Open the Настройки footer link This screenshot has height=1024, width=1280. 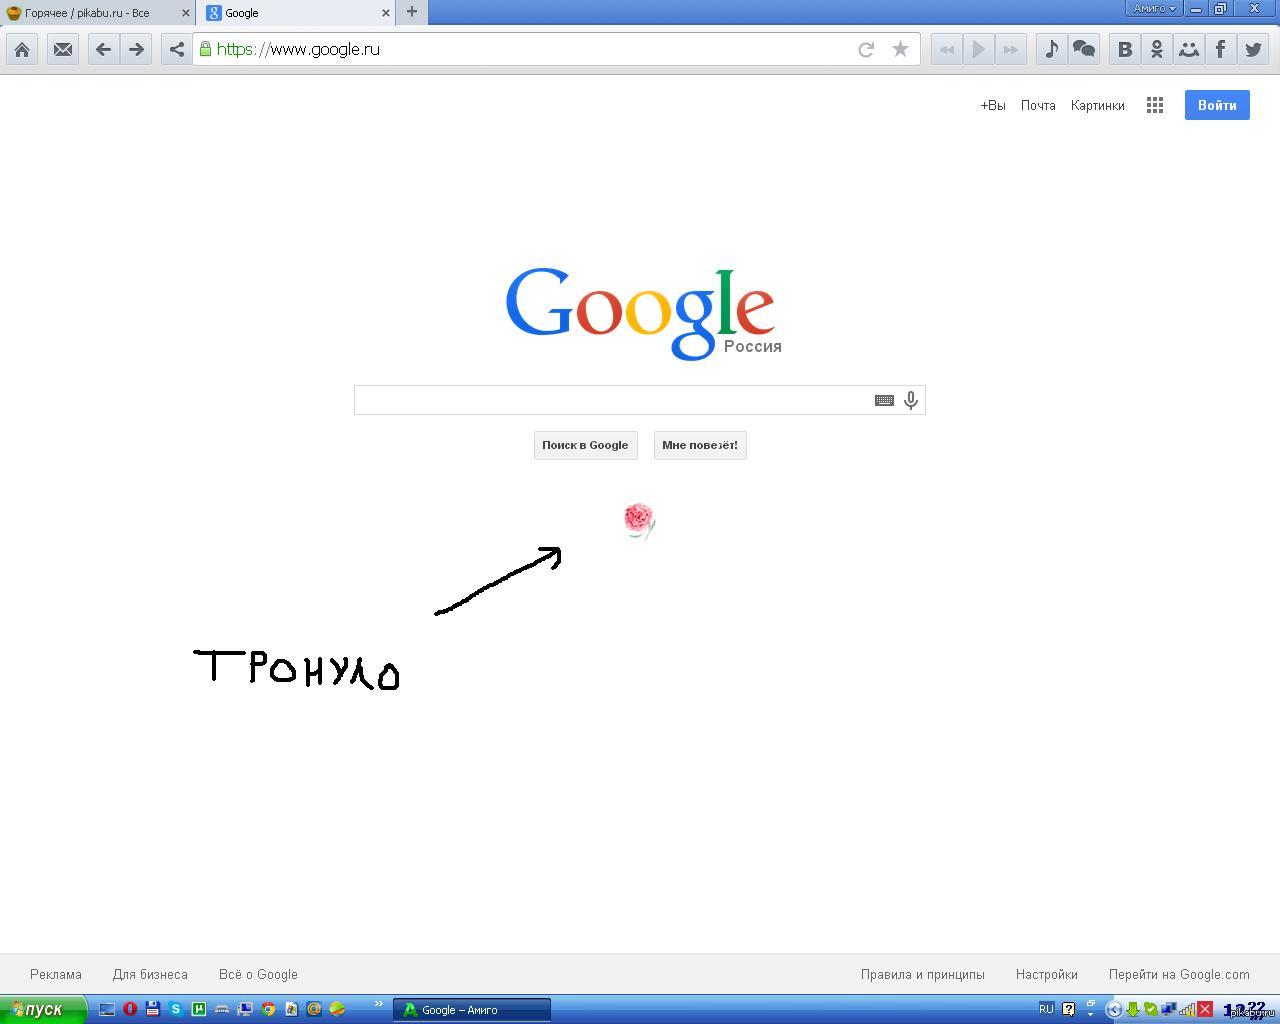(x=1047, y=974)
